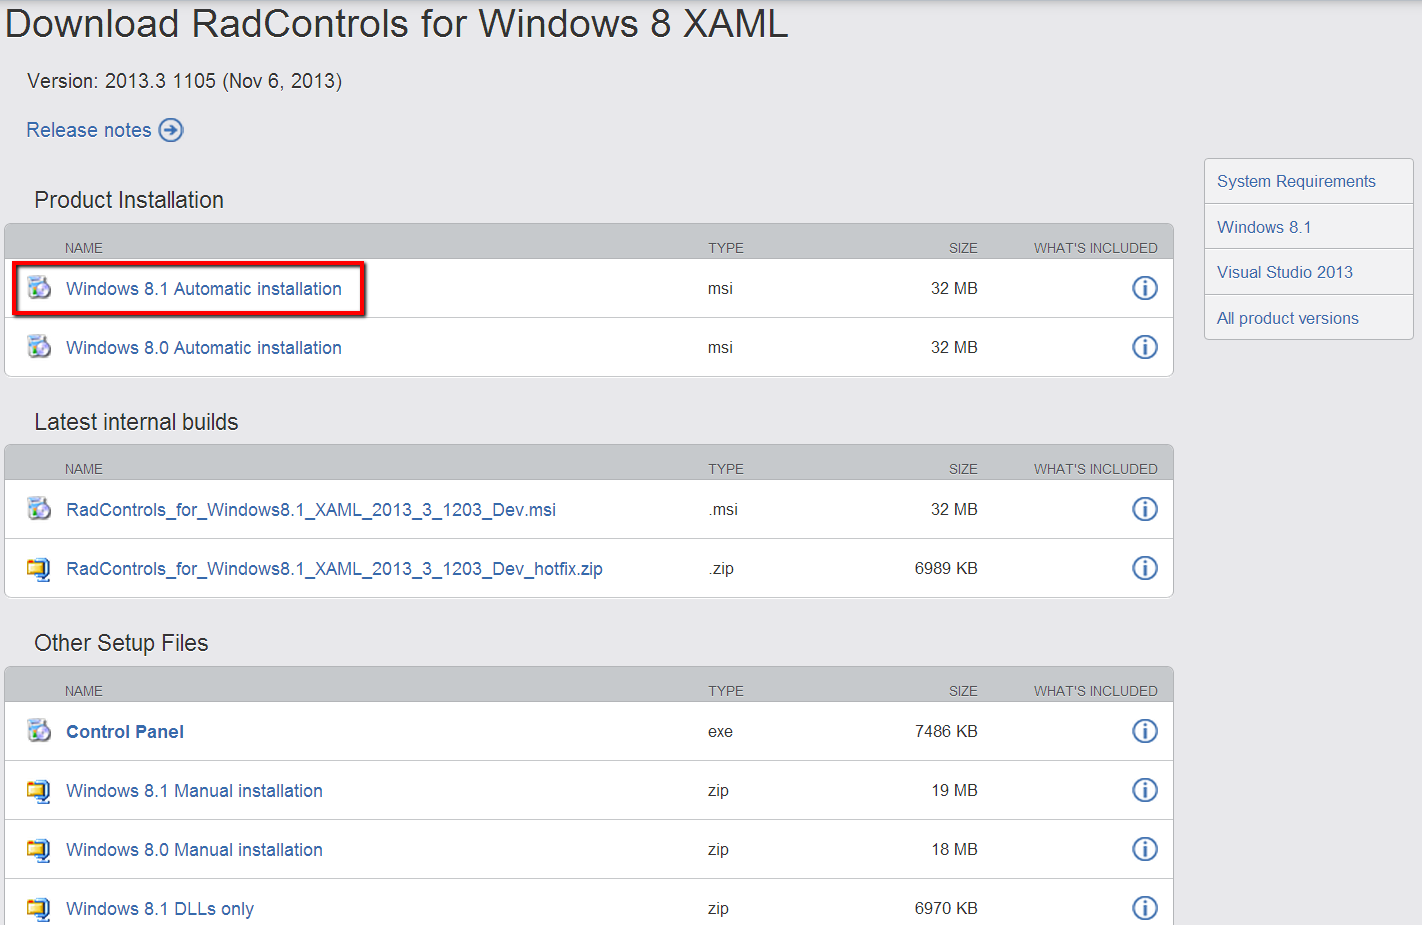This screenshot has width=1422, height=925.
Task: Open info icon for the Dev.msi internal build
Action: coord(1145,509)
